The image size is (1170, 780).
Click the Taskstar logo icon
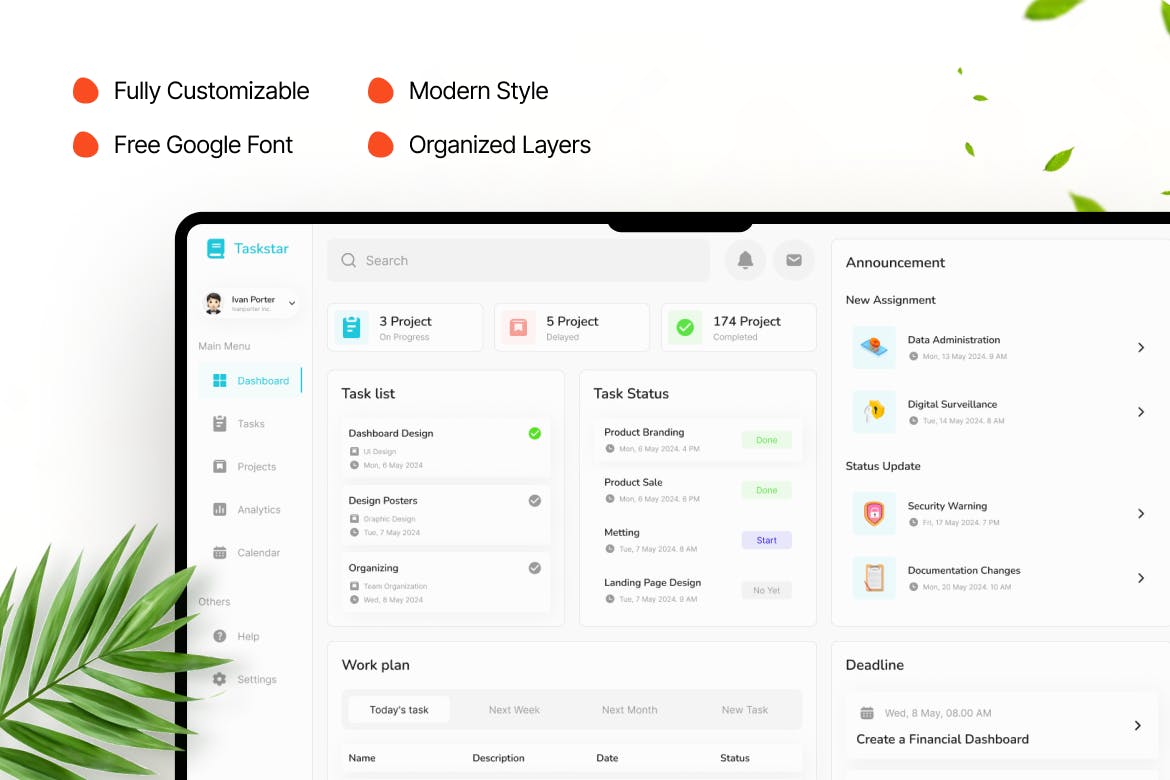[x=216, y=249]
